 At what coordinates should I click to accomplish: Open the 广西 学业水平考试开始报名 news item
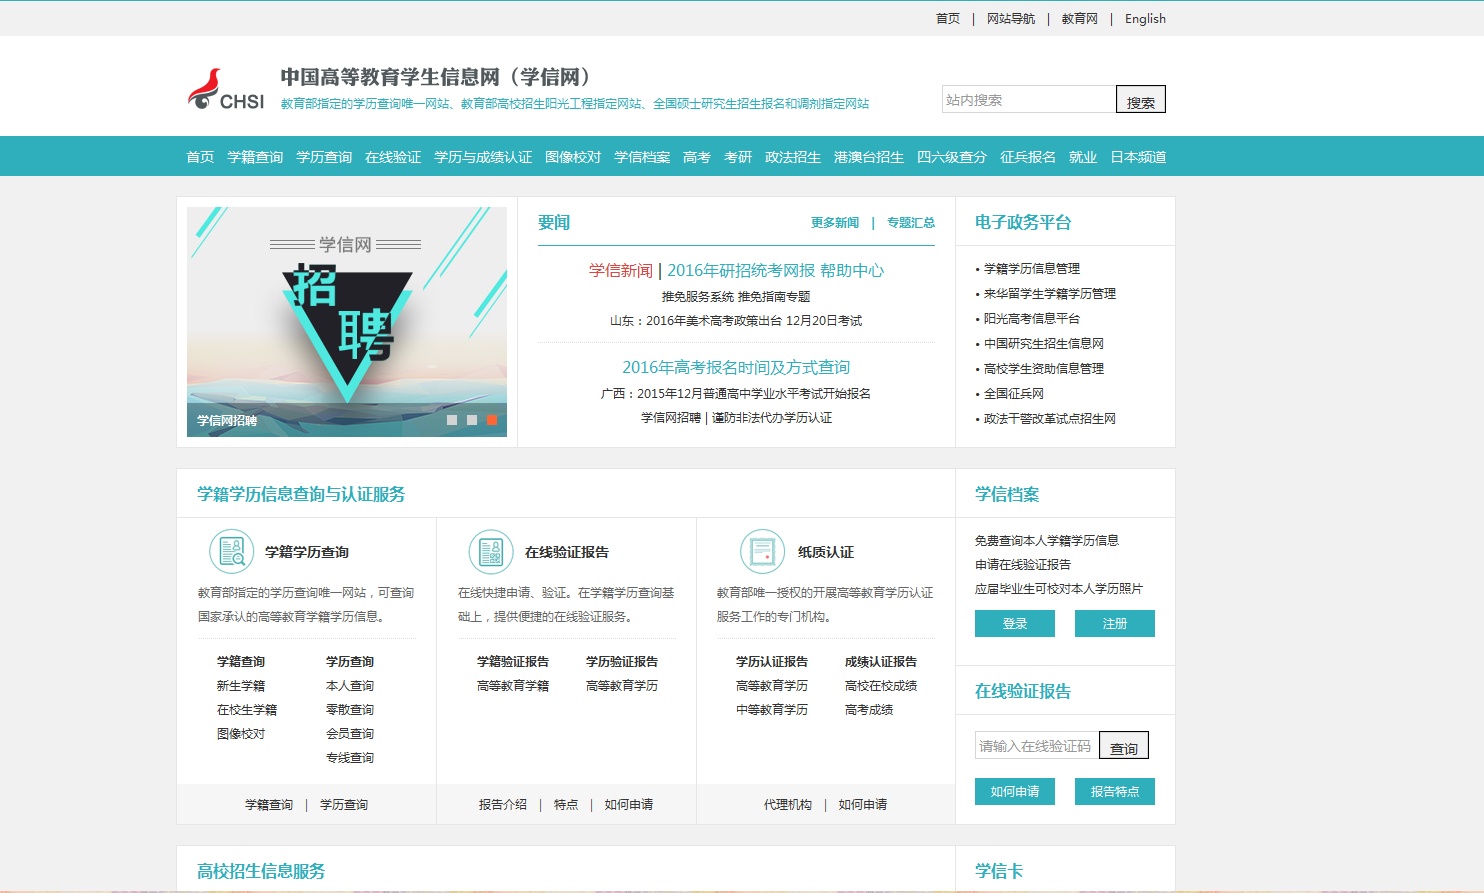tap(736, 393)
